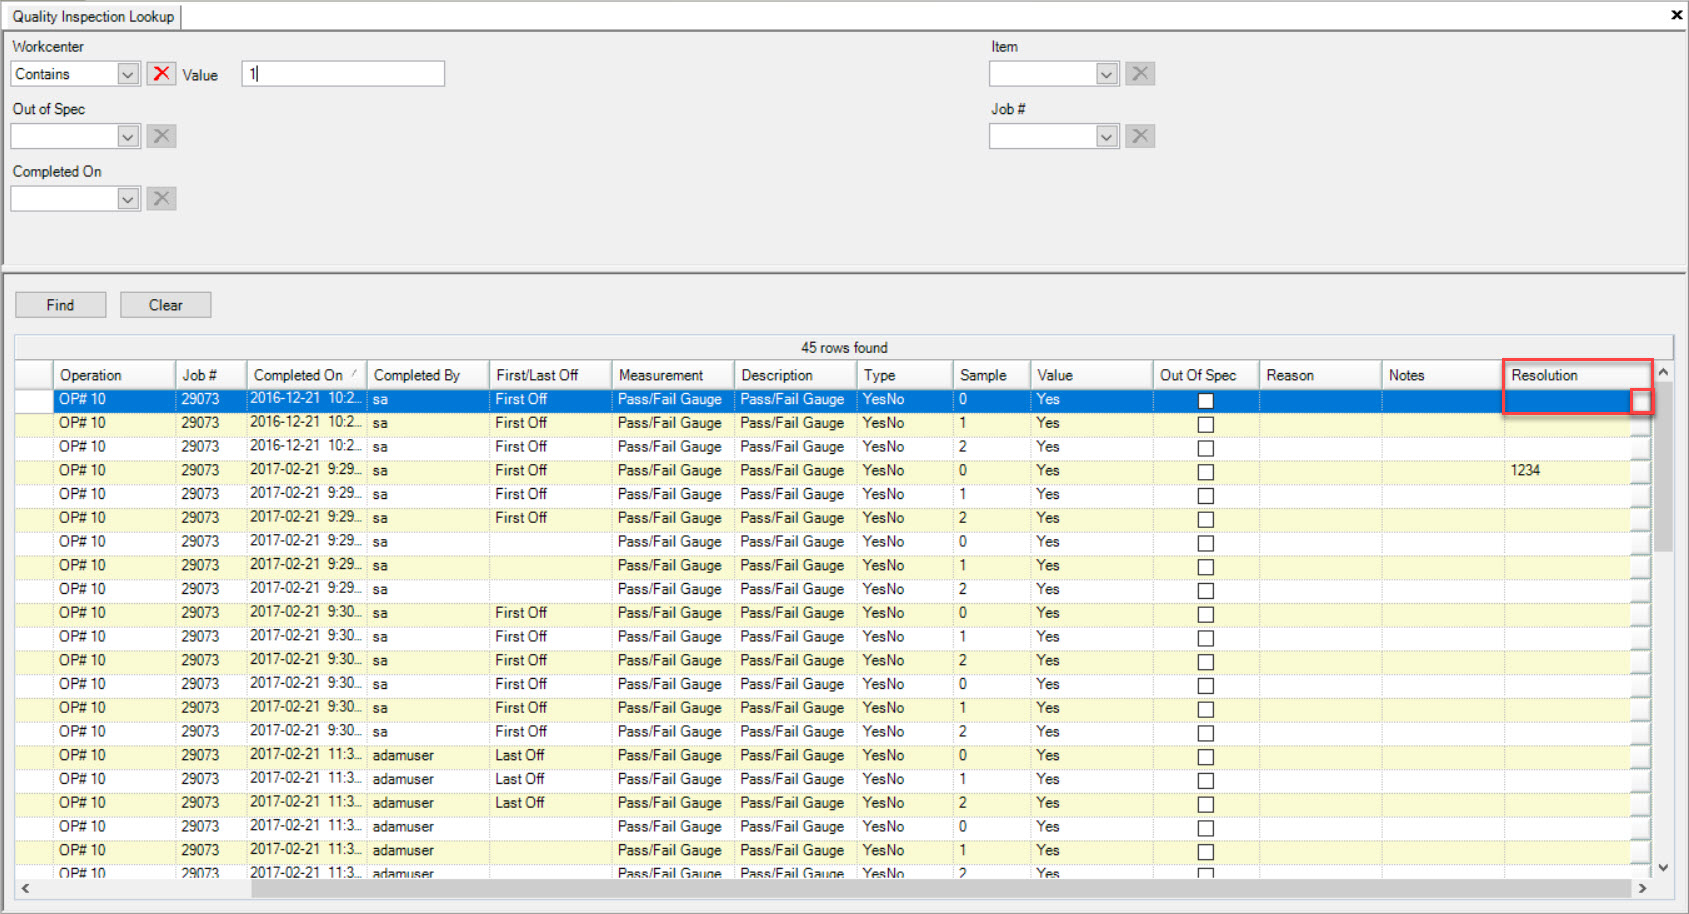Toggle Out Of Spec checkbox in first selected row
The image size is (1689, 914).
[x=1206, y=401]
